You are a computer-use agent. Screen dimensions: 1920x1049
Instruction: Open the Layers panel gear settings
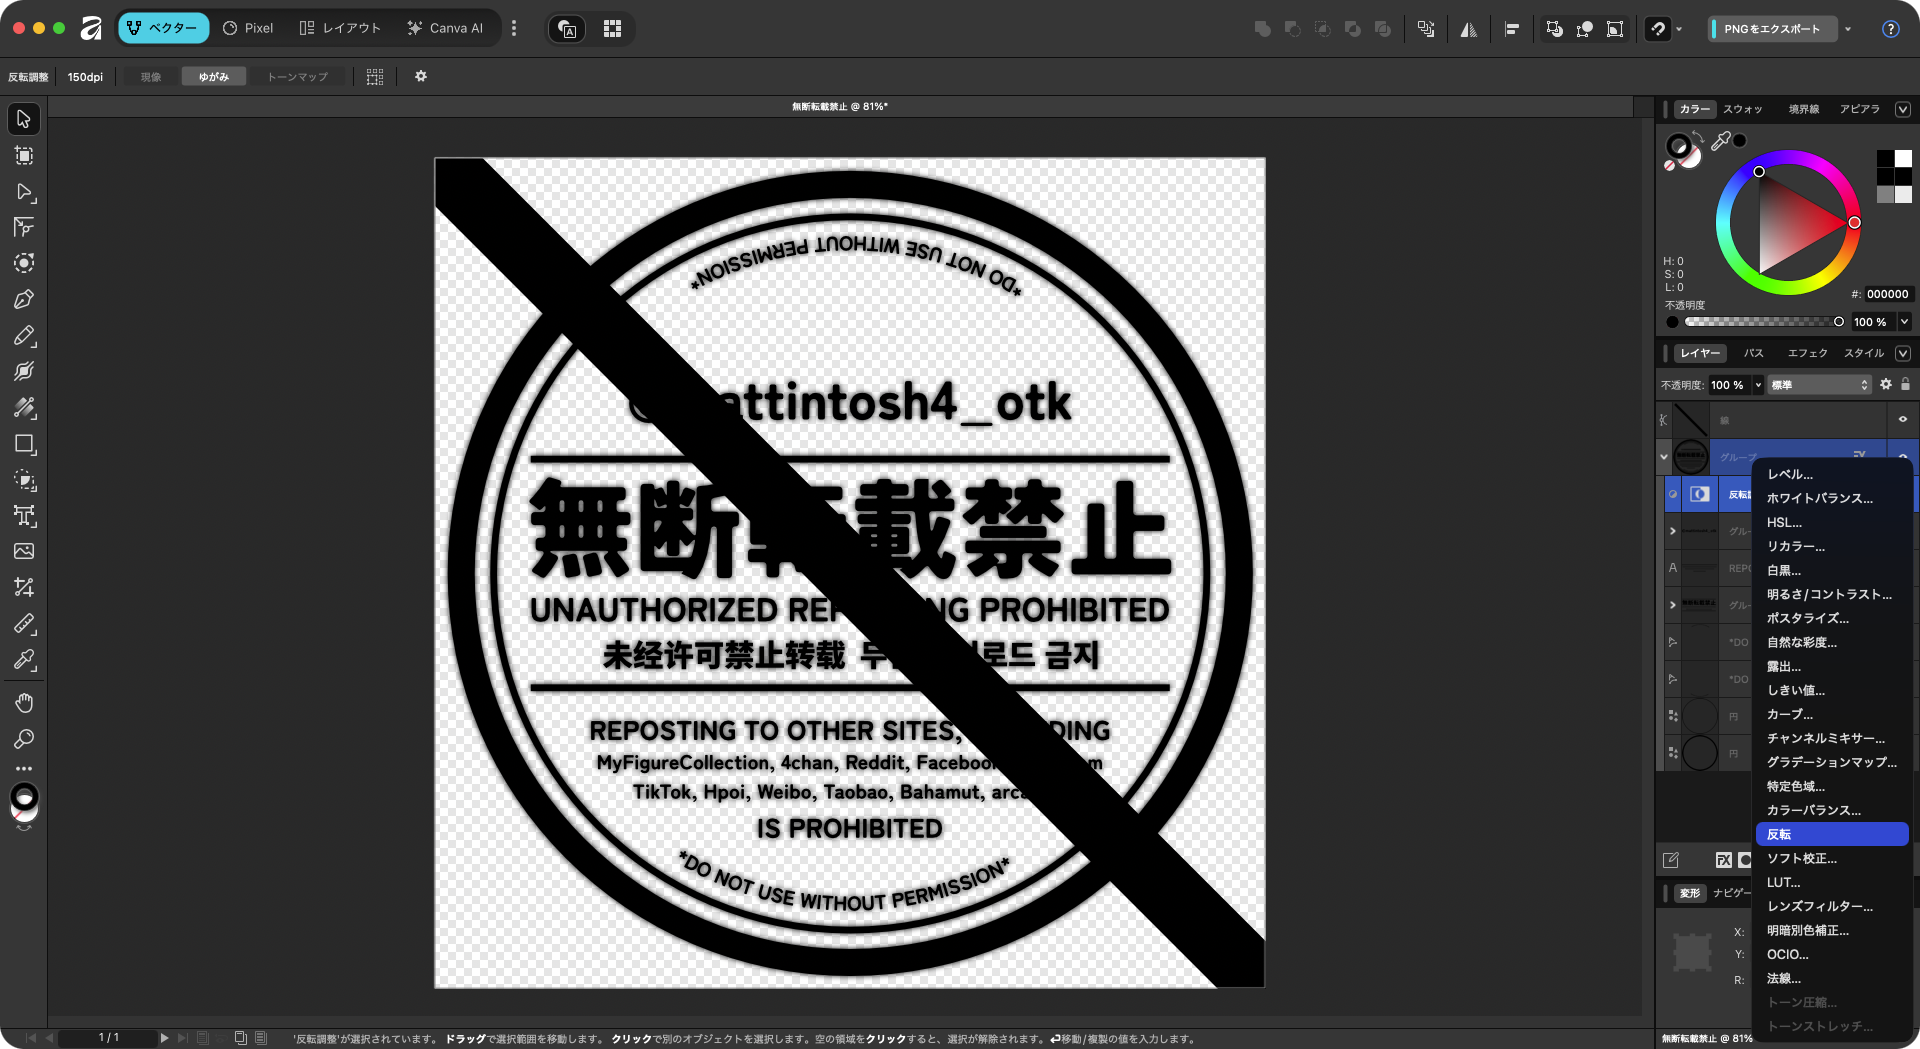(x=1886, y=384)
